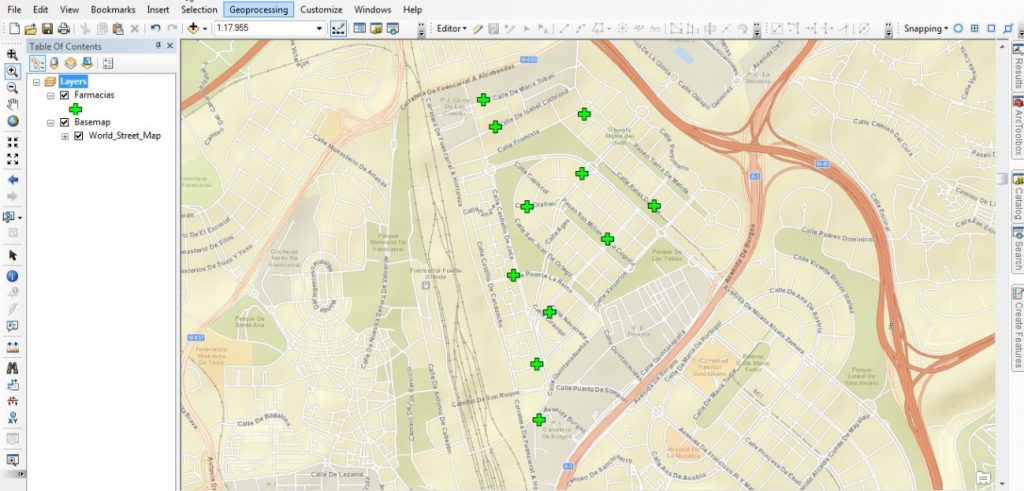Uncheck the Farmacias layer checkbox
This screenshot has height=491, width=1024.
pos(65,95)
